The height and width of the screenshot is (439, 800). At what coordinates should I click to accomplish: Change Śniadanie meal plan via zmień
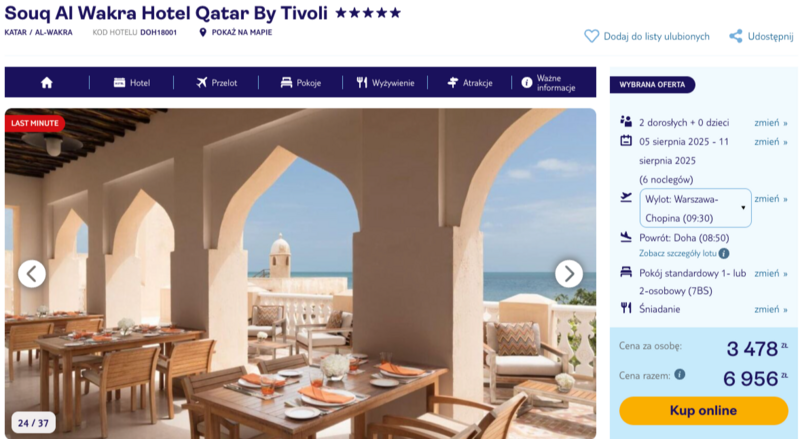[x=770, y=309]
